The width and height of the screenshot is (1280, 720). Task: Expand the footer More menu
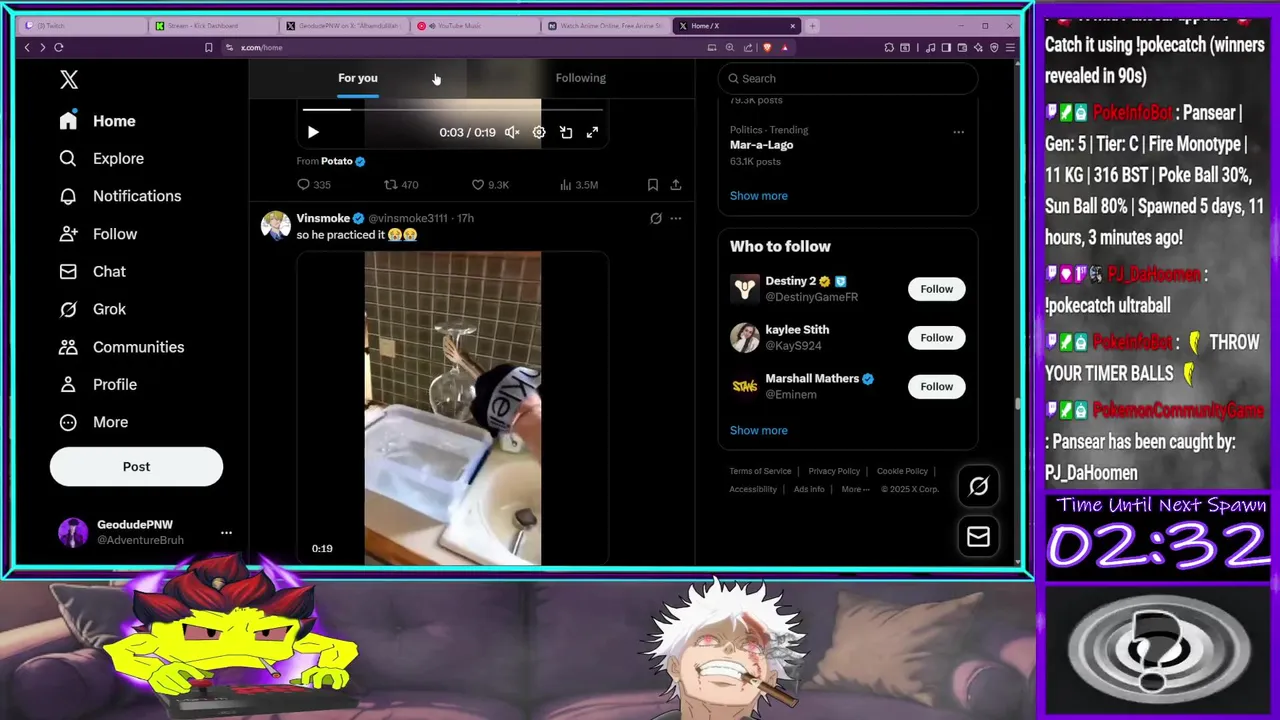pos(855,489)
